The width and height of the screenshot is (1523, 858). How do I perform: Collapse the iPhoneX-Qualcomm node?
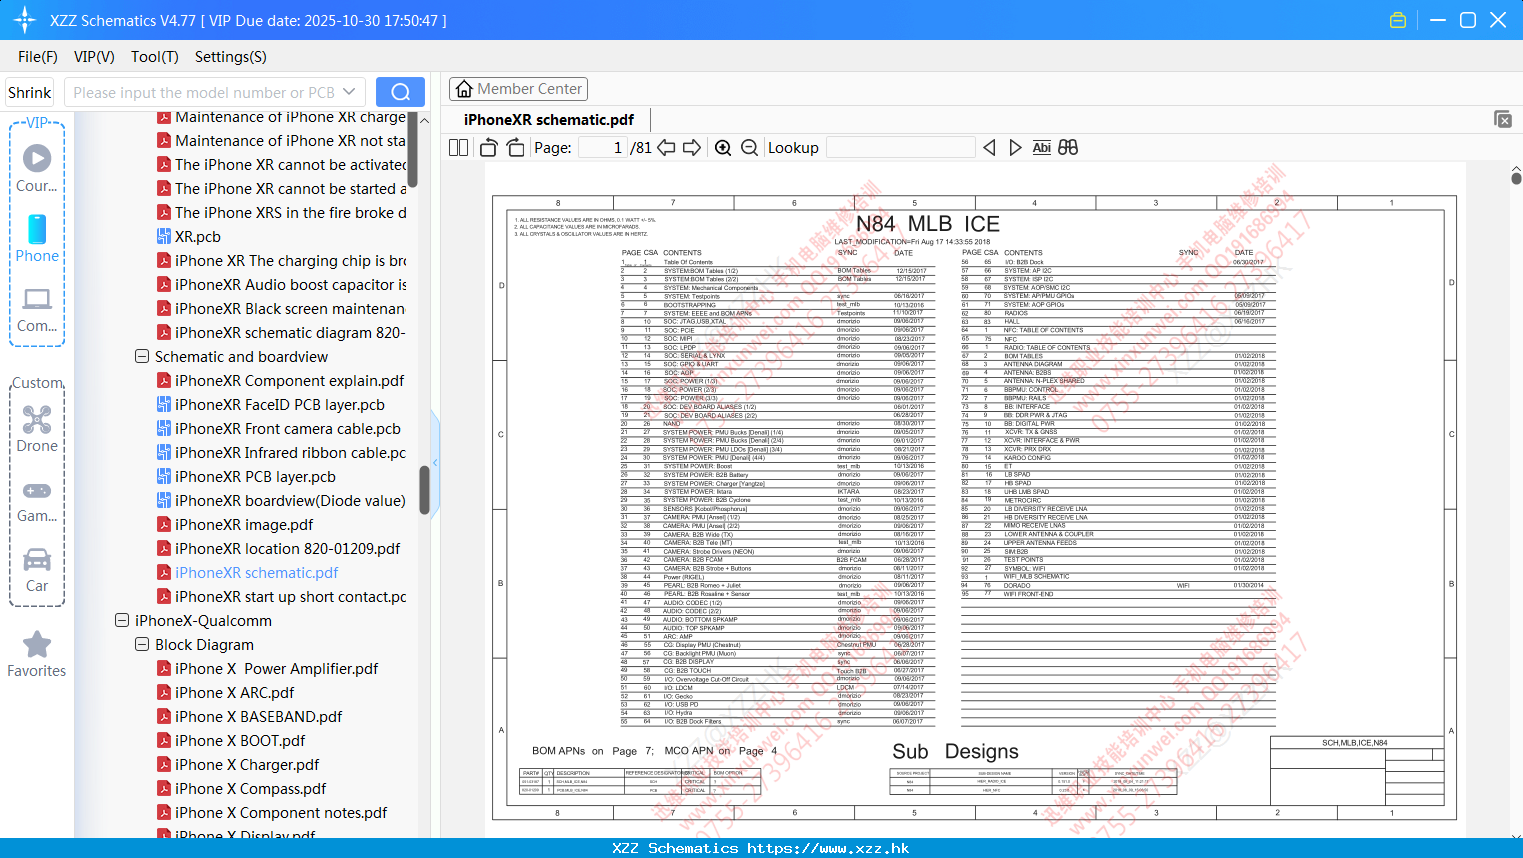click(122, 621)
